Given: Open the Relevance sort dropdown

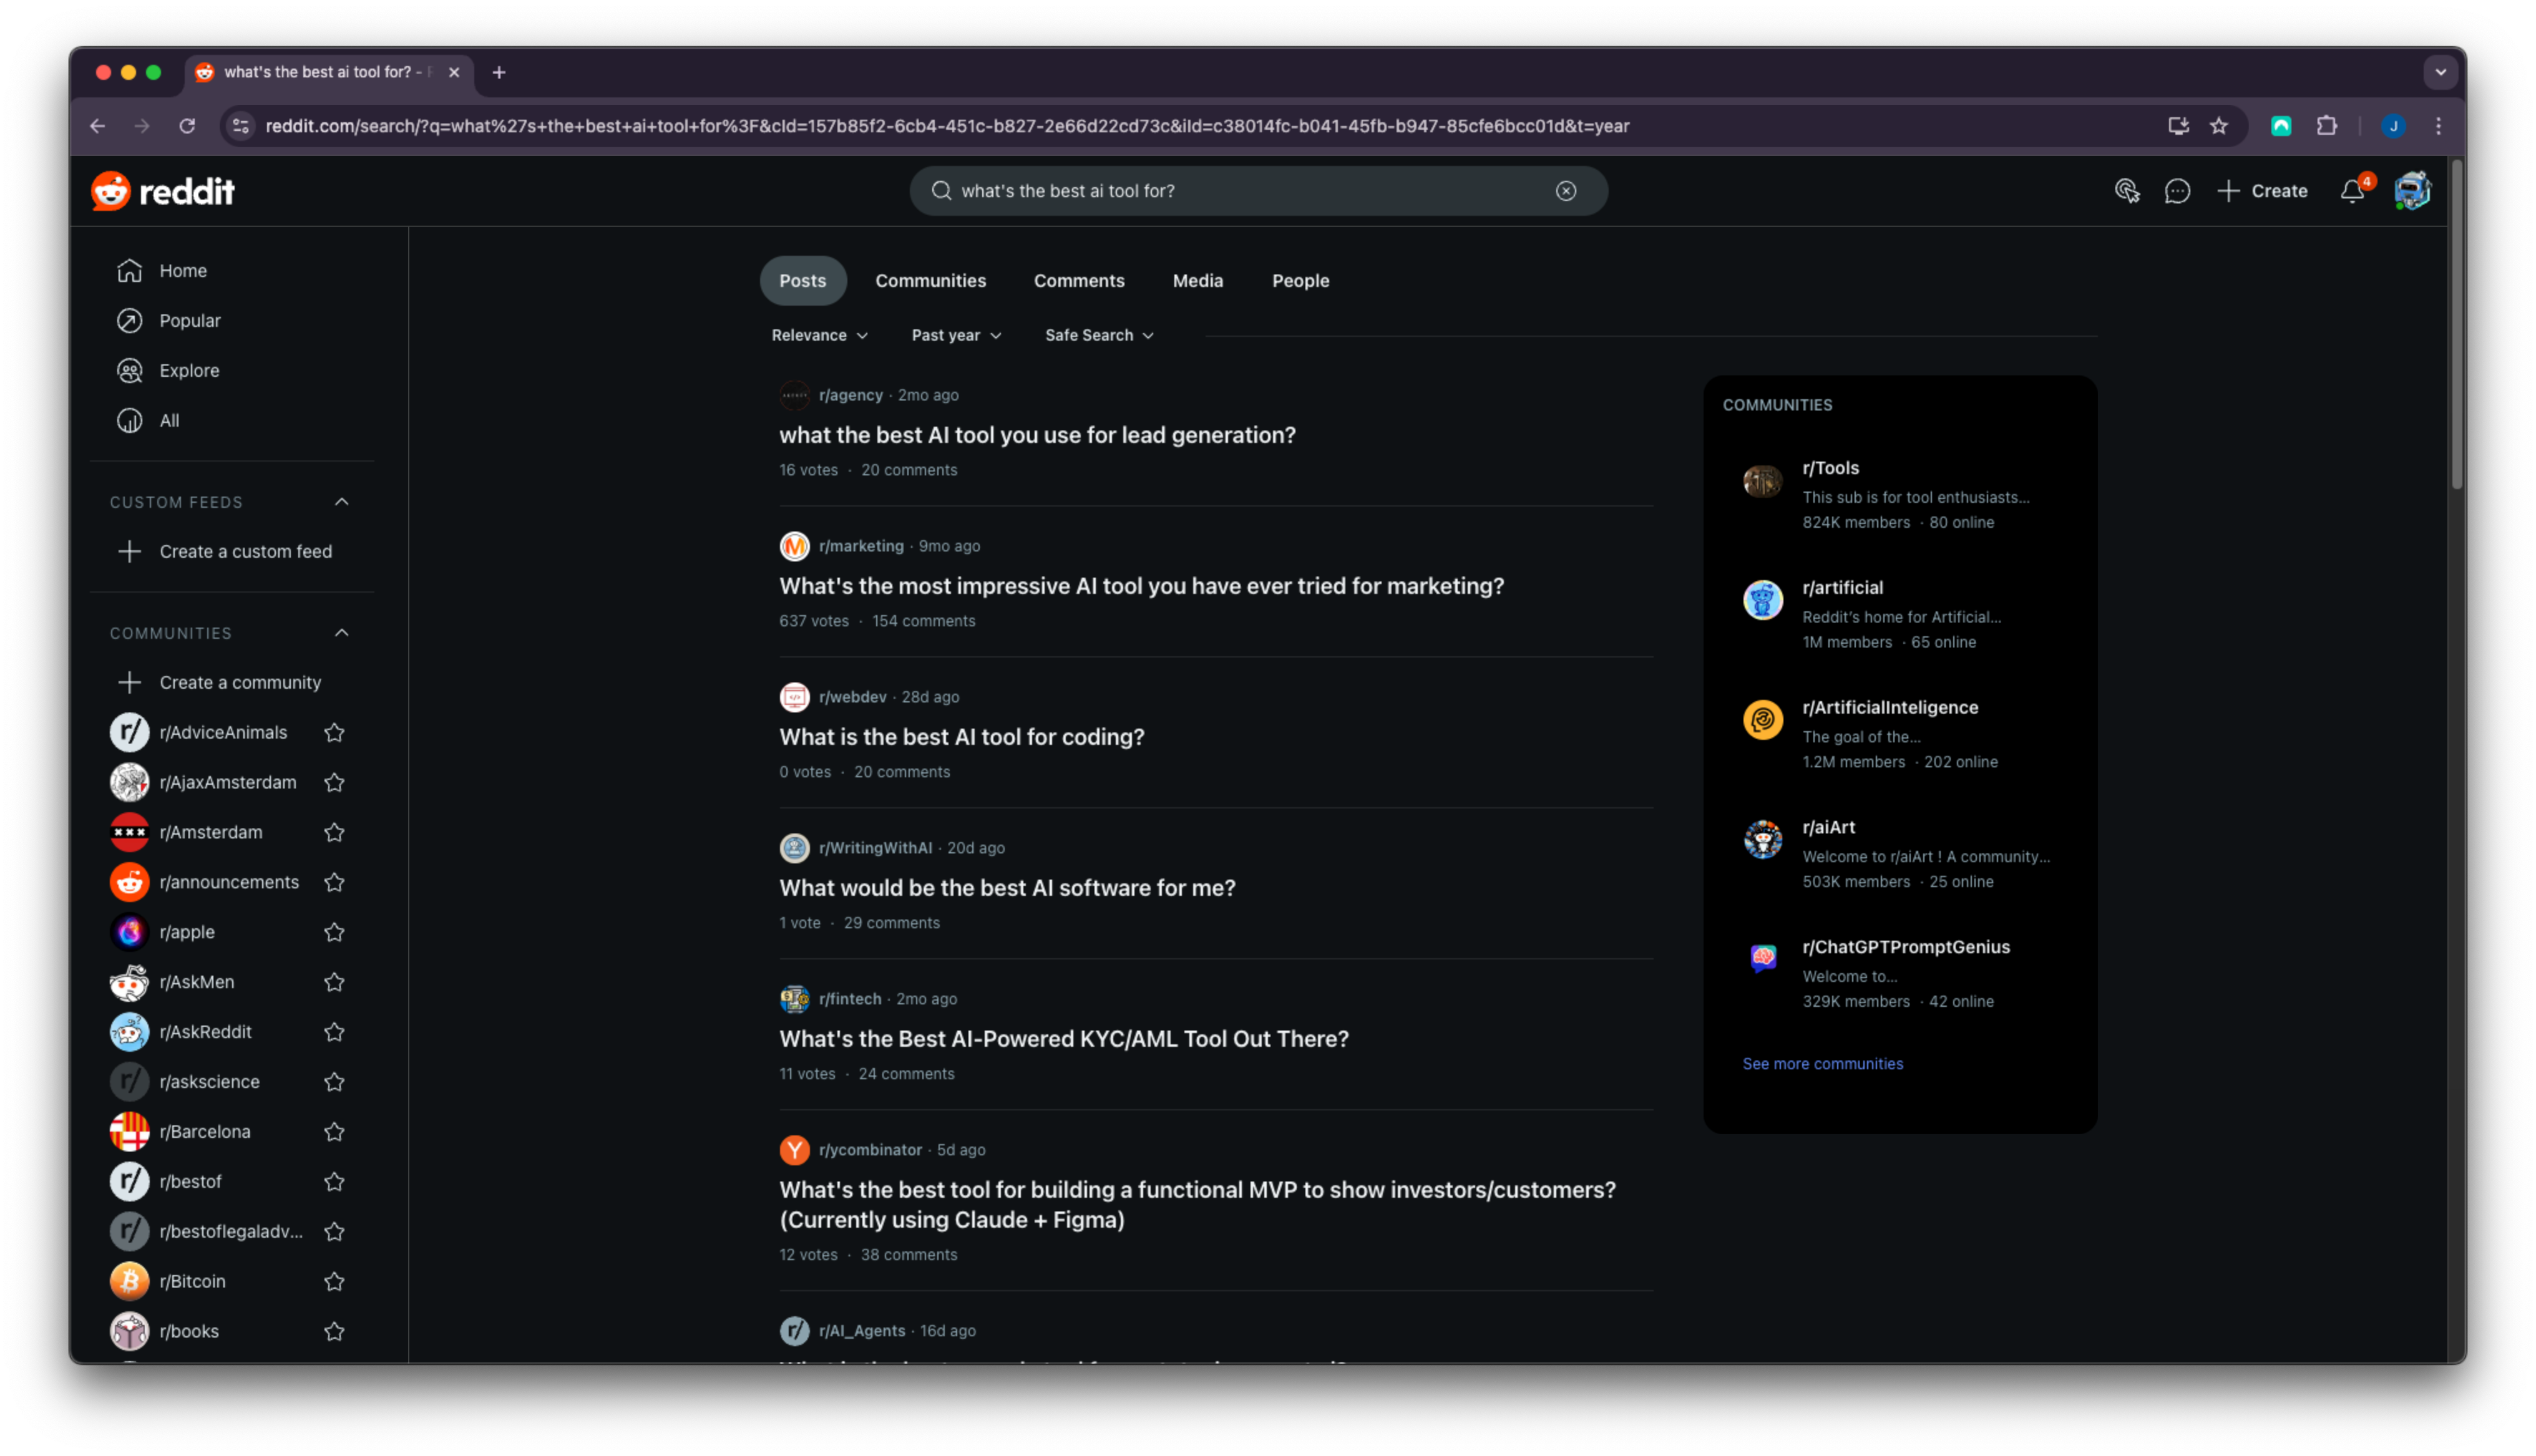Looking at the screenshot, I should pos(819,335).
